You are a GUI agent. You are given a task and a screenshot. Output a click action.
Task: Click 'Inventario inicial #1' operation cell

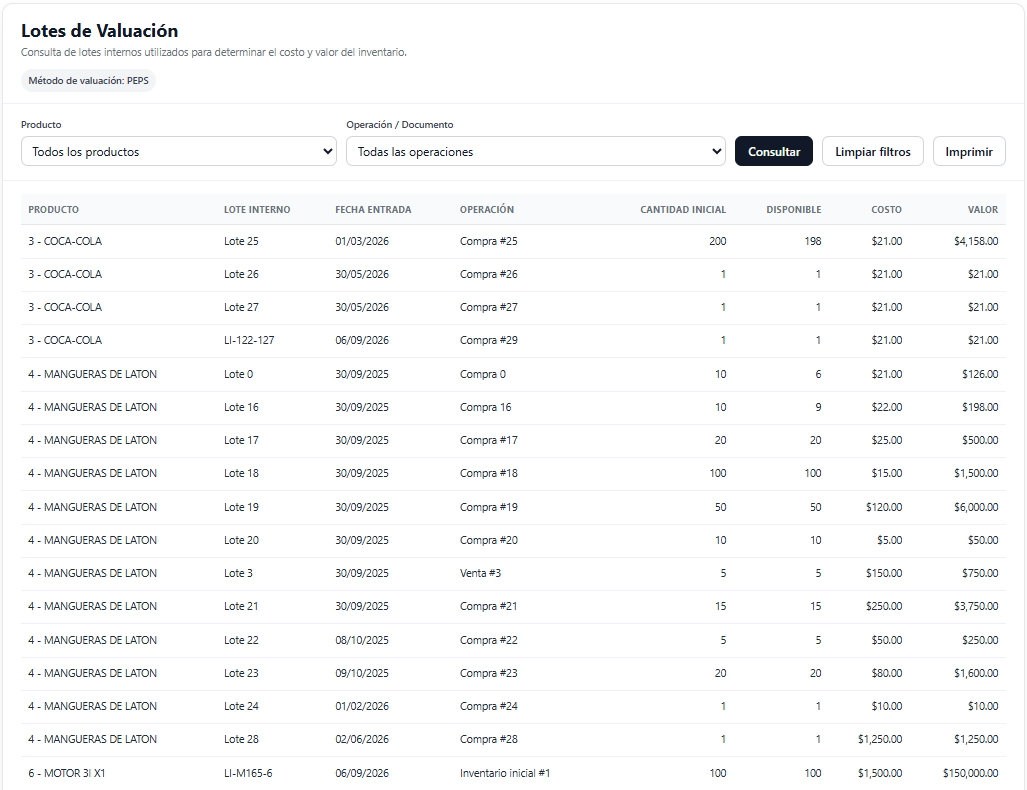tap(505, 773)
